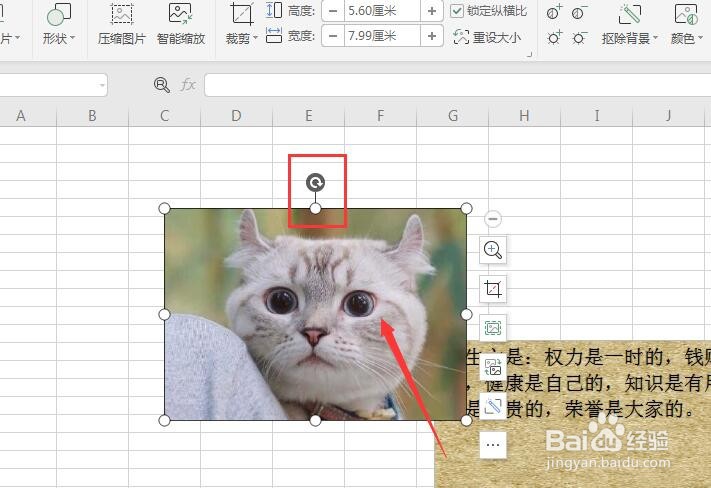Select column D header
The width and height of the screenshot is (711, 488).
236,116
